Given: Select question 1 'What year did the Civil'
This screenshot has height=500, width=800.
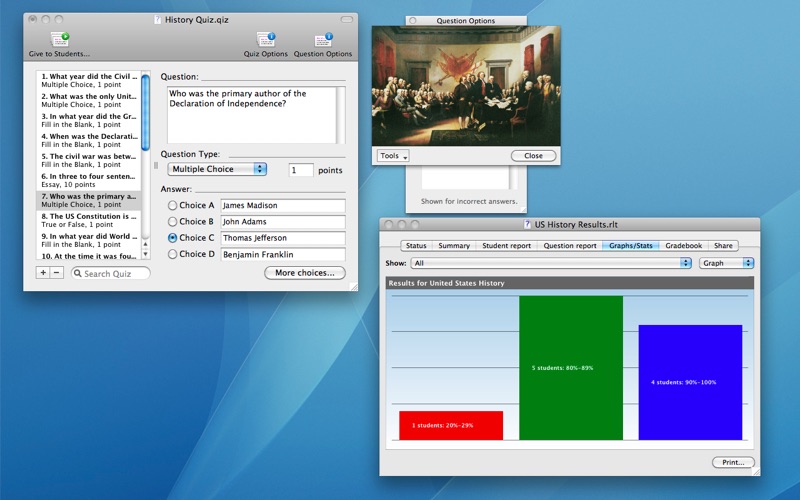Looking at the screenshot, I should tap(89, 80).
